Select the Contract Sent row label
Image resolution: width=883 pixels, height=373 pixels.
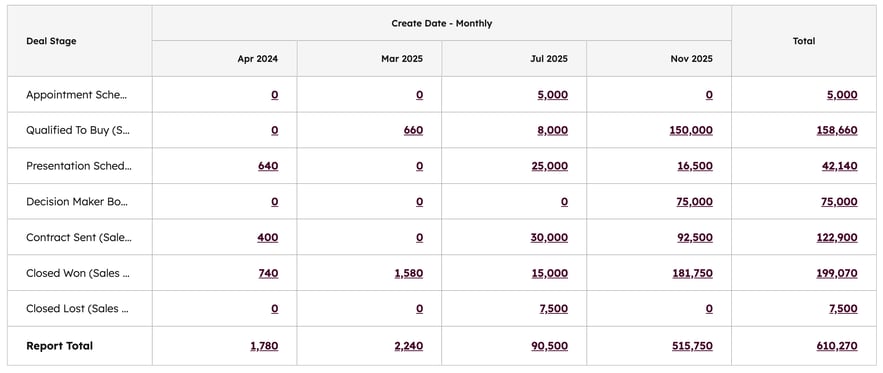tap(79, 238)
